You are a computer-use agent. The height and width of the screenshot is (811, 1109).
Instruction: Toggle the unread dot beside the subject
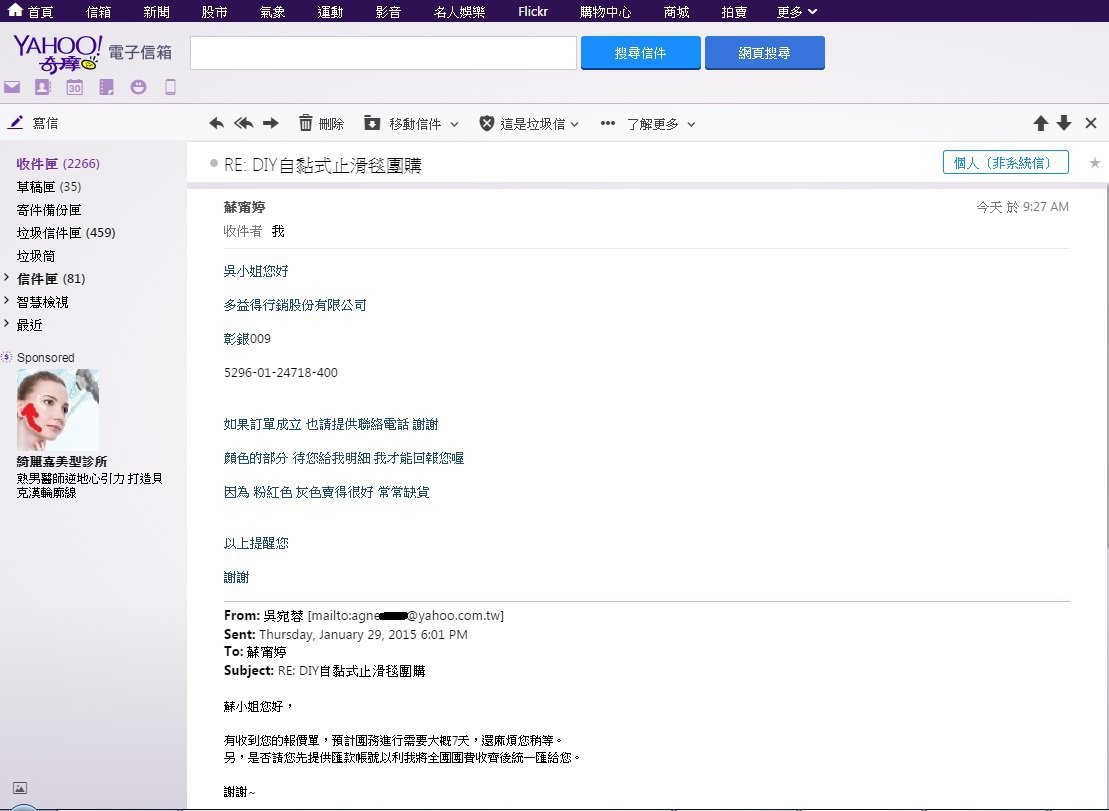click(x=214, y=163)
